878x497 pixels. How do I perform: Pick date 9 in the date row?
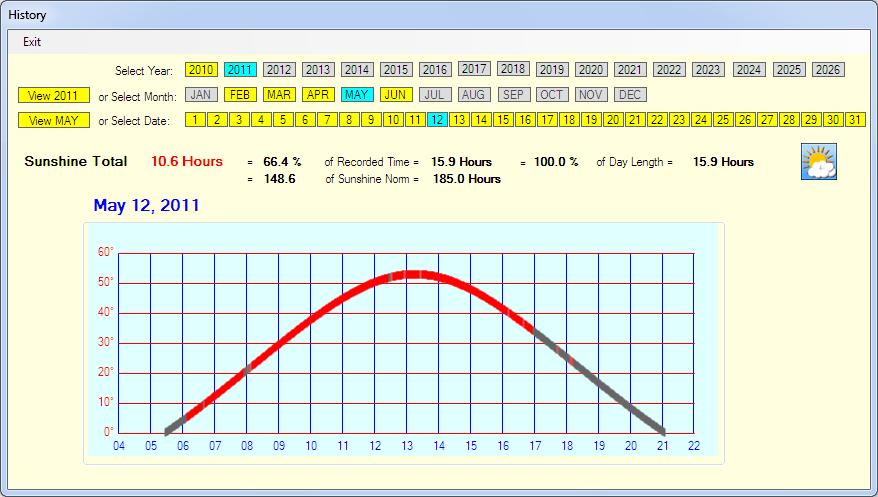371,120
